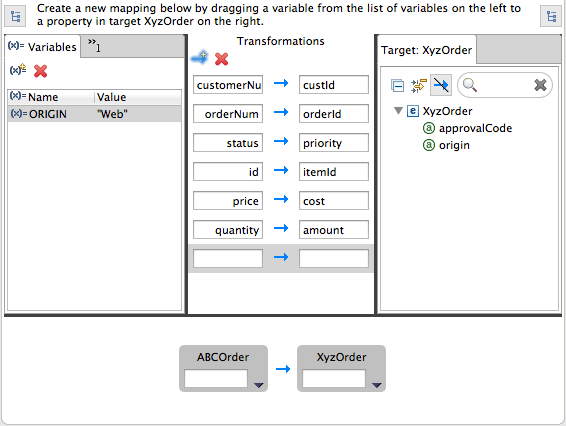Click the auto-map icon in Target toolbar
The width and height of the screenshot is (566, 426).
pyautogui.click(x=419, y=86)
